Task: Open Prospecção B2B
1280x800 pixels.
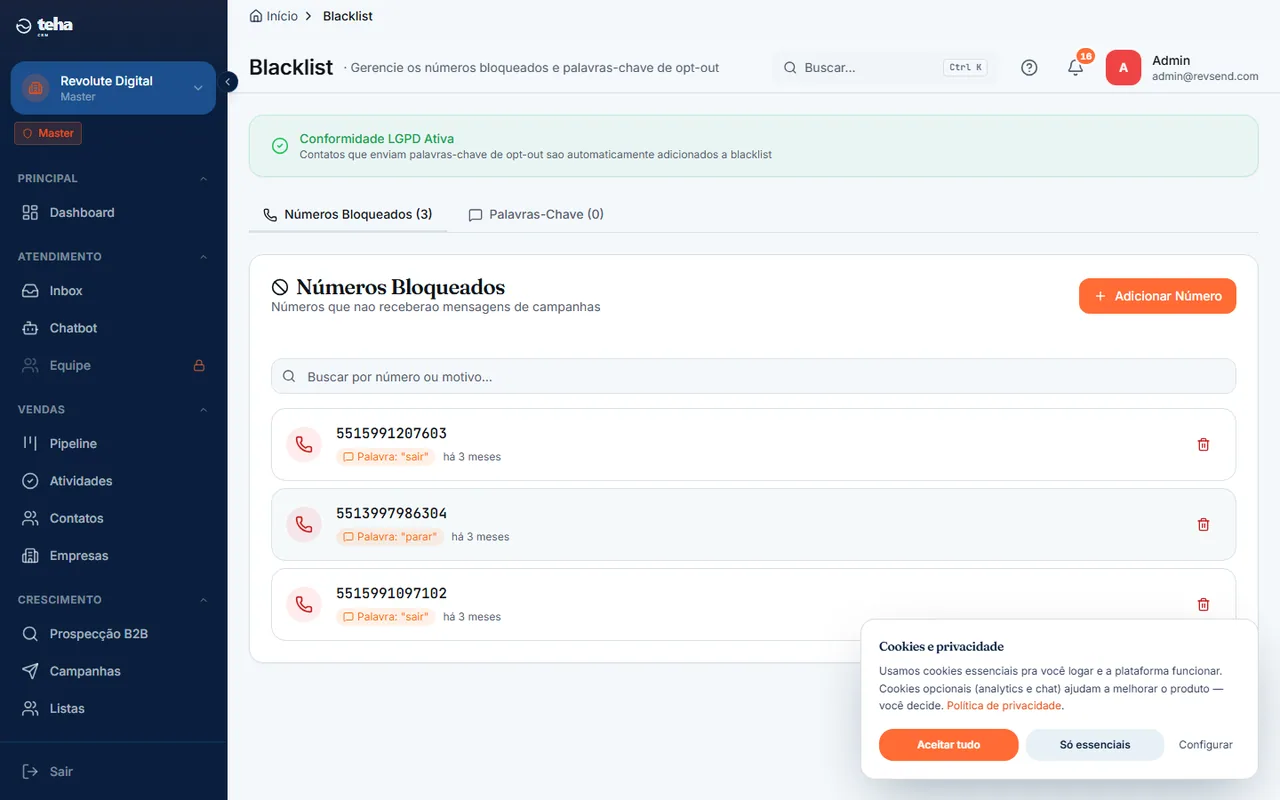Action: point(113,634)
